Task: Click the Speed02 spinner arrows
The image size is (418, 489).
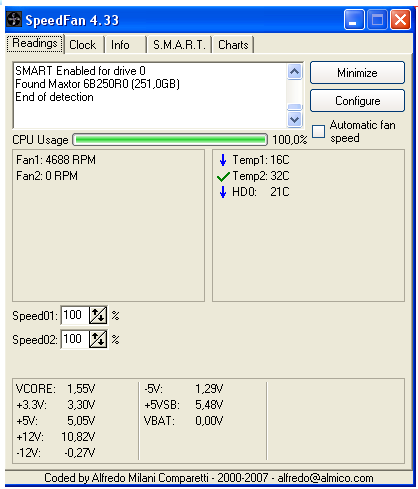Action: click(98, 339)
